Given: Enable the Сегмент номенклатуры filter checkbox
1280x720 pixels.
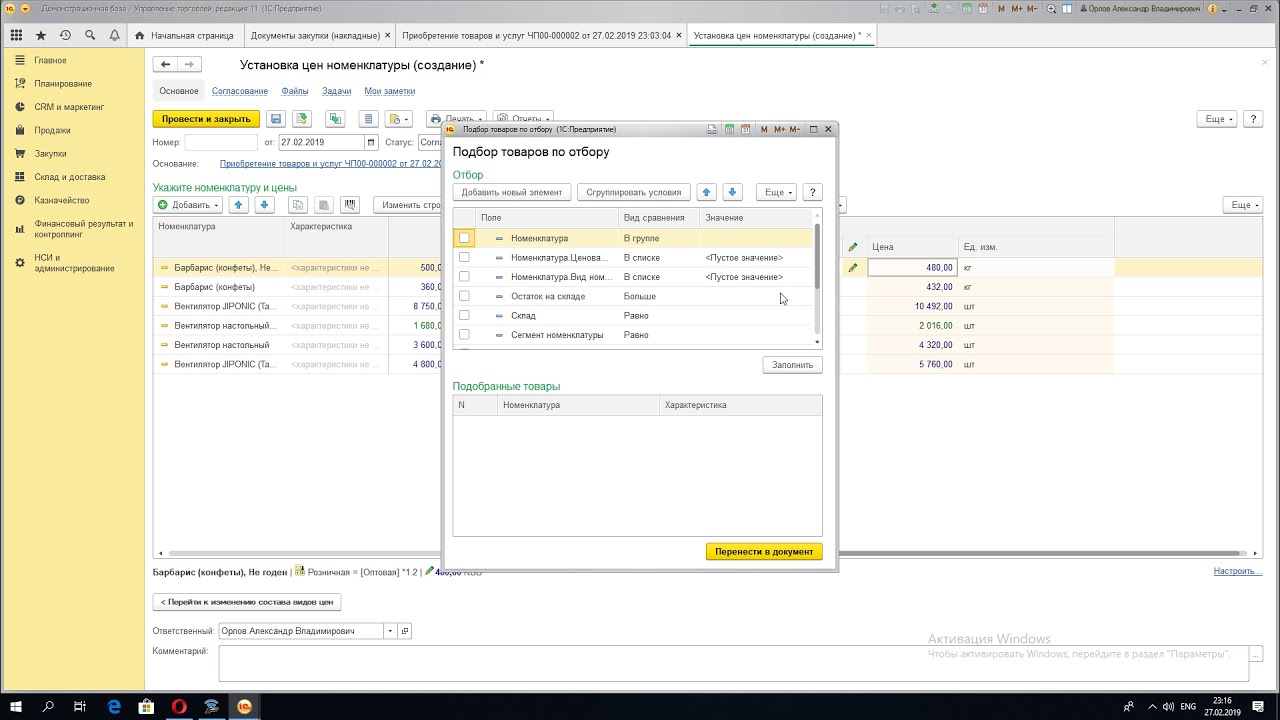Looking at the screenshot, I should 464,335.
